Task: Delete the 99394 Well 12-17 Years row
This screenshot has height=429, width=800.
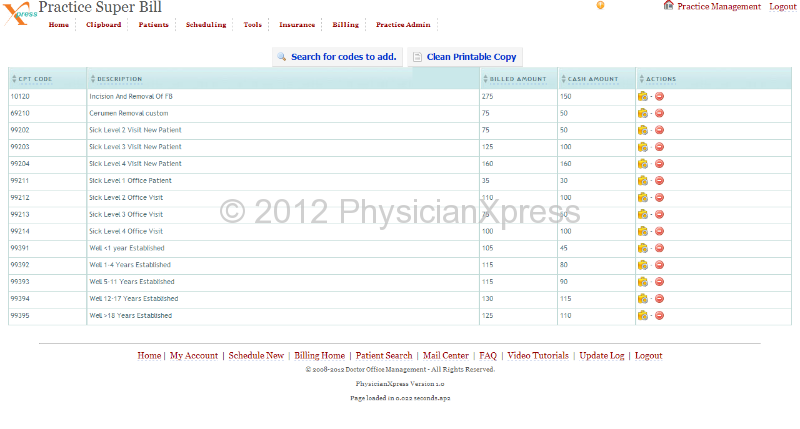Action: click(659, 299)
